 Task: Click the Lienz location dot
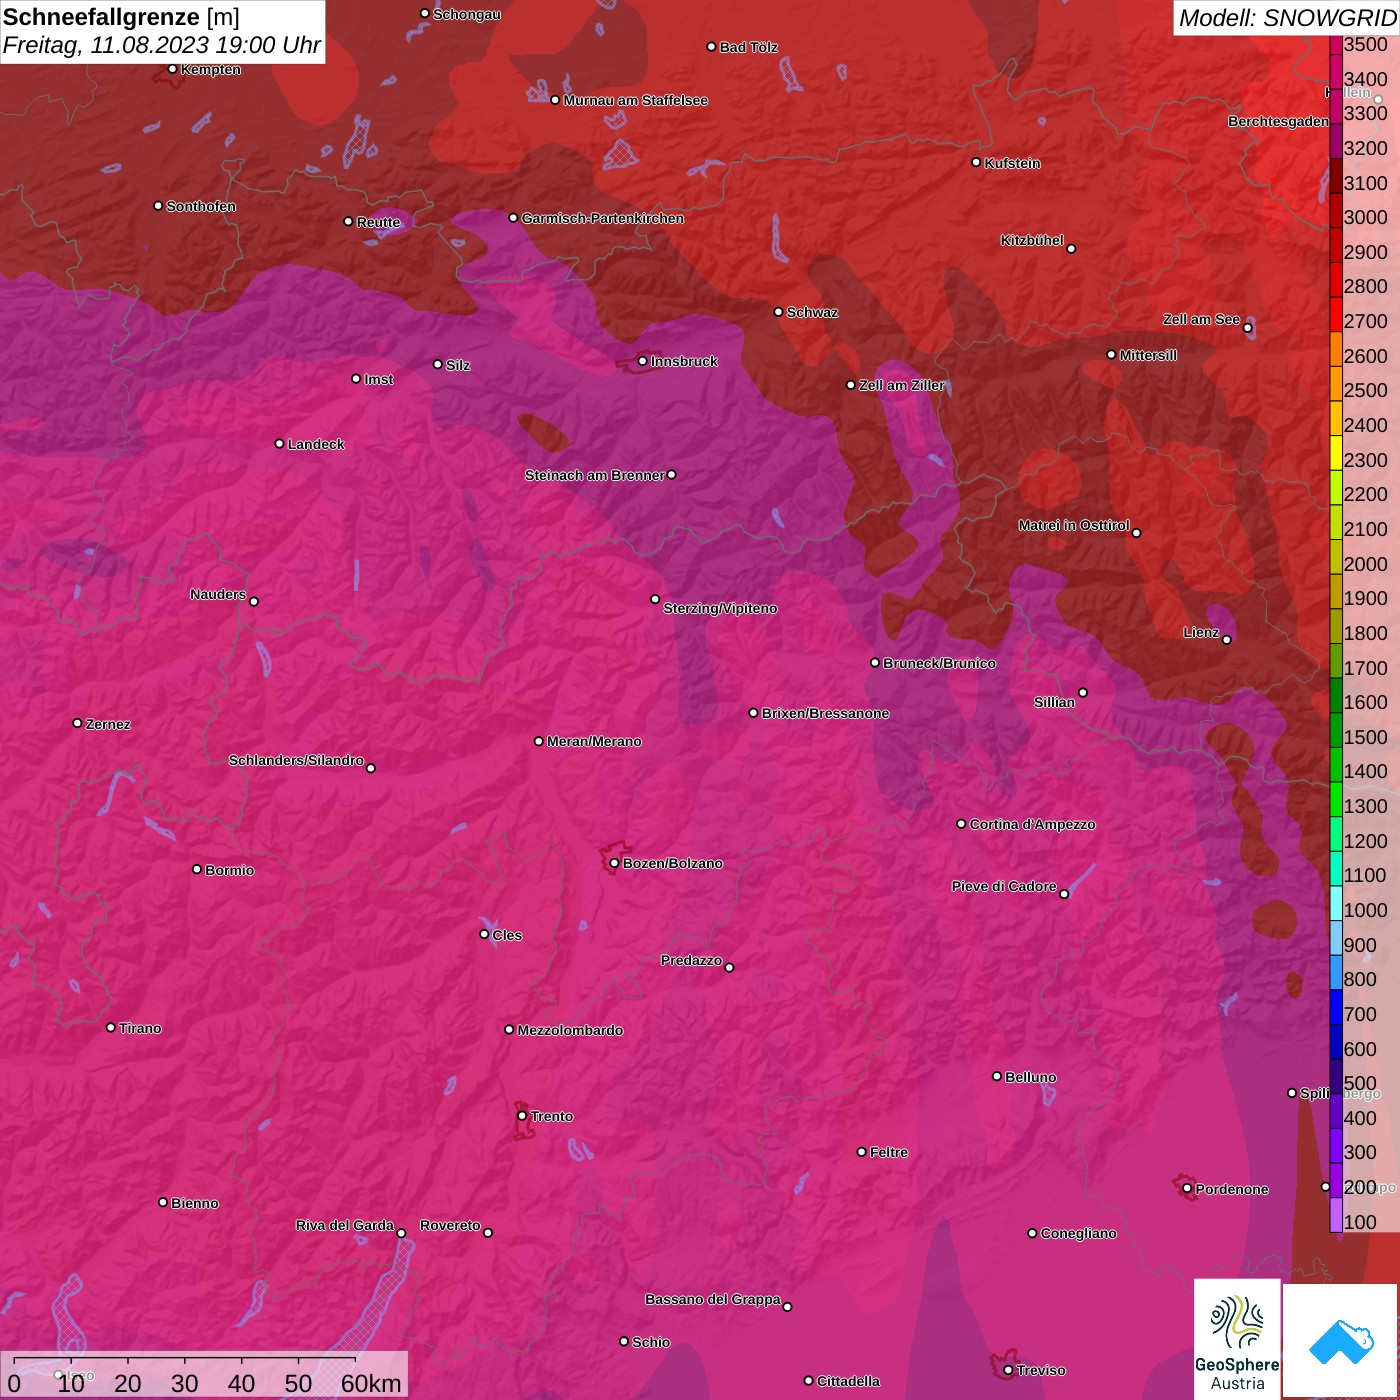click(1227, 639)
